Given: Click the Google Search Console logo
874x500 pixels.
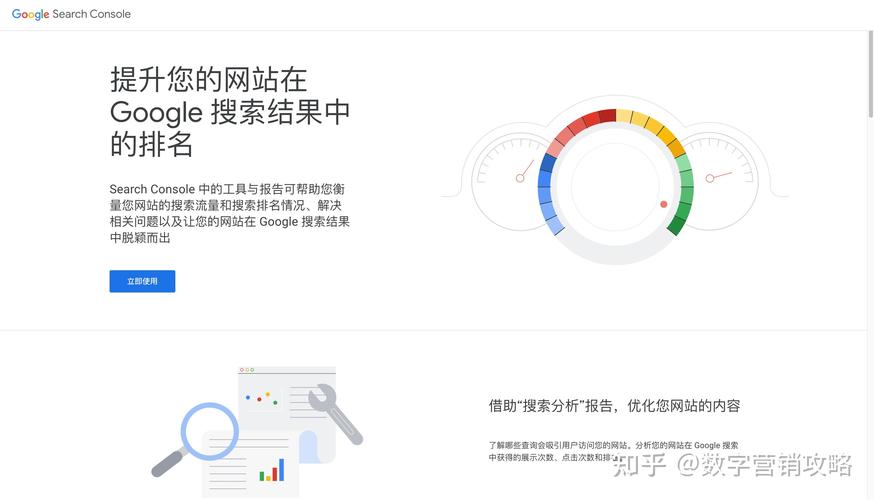Looking at the screenshot, I should click(x=71, y=14).
